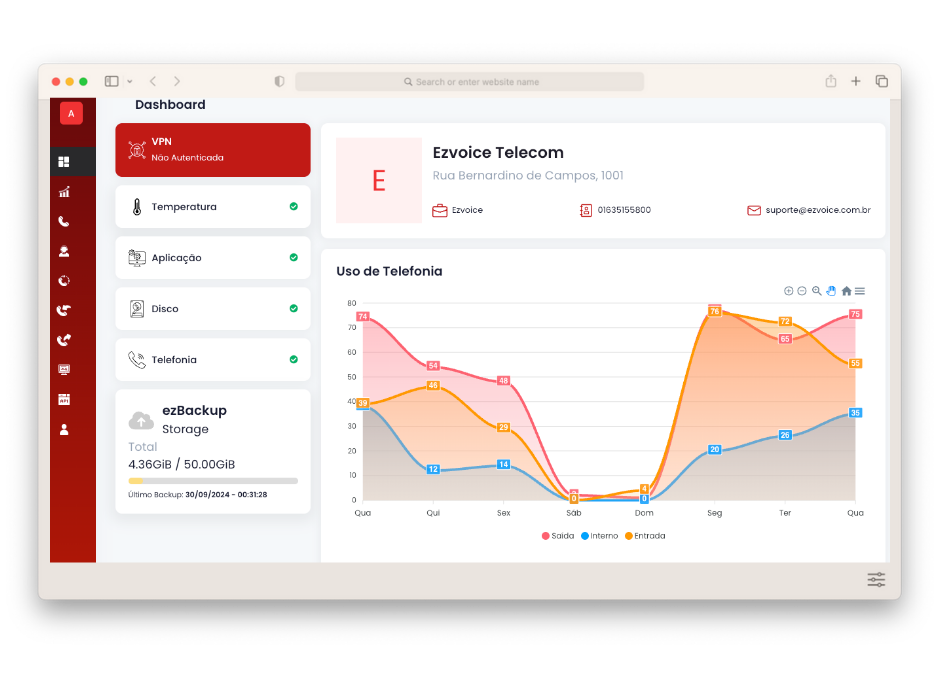Open a new tab with plus icon
Screen dimensions: 940x688
(855, 81)
